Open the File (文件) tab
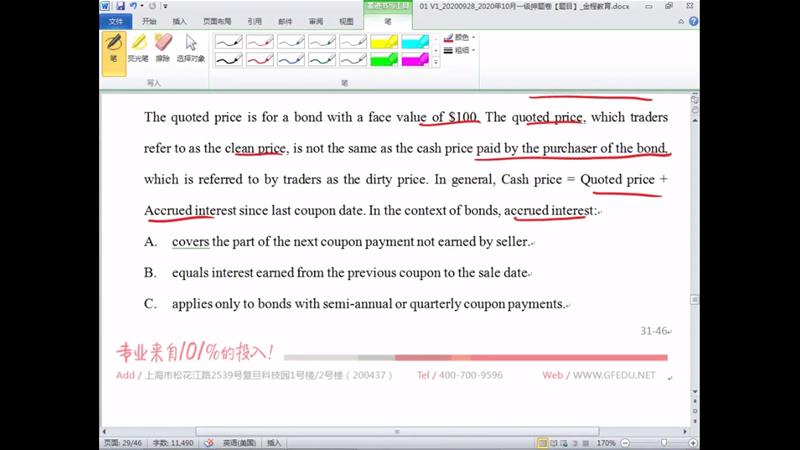 (x=116, y=20)
